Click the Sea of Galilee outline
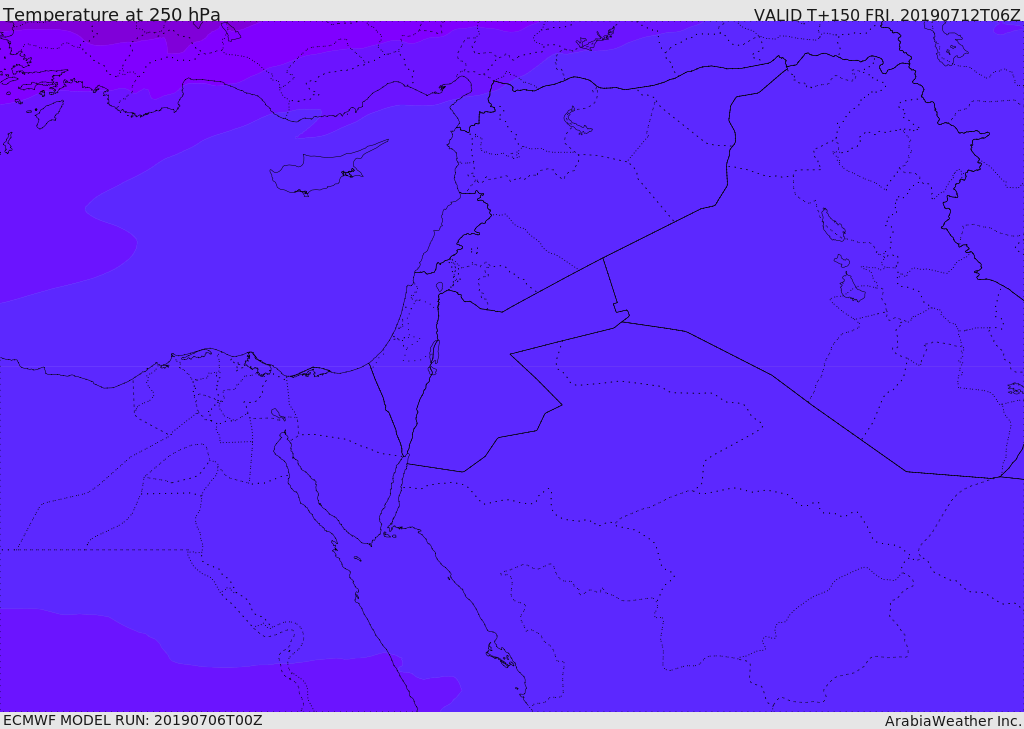This screenshot has height=729, width=1024. click(x=440, y=287)
